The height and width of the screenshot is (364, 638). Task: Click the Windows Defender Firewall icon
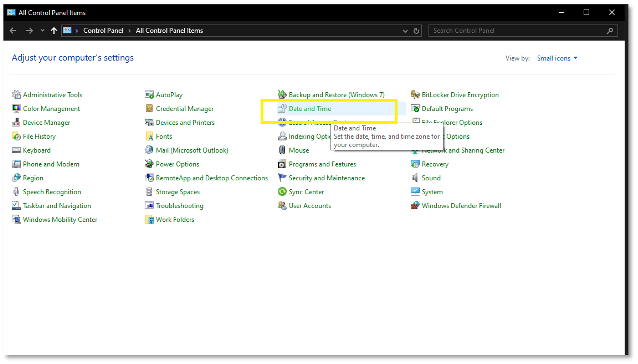pyautogui.click(x=415, y=205)
